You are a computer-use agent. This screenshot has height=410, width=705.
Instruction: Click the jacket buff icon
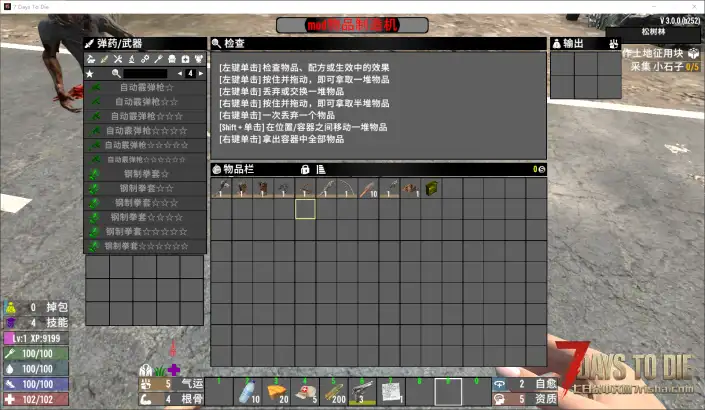145,370
